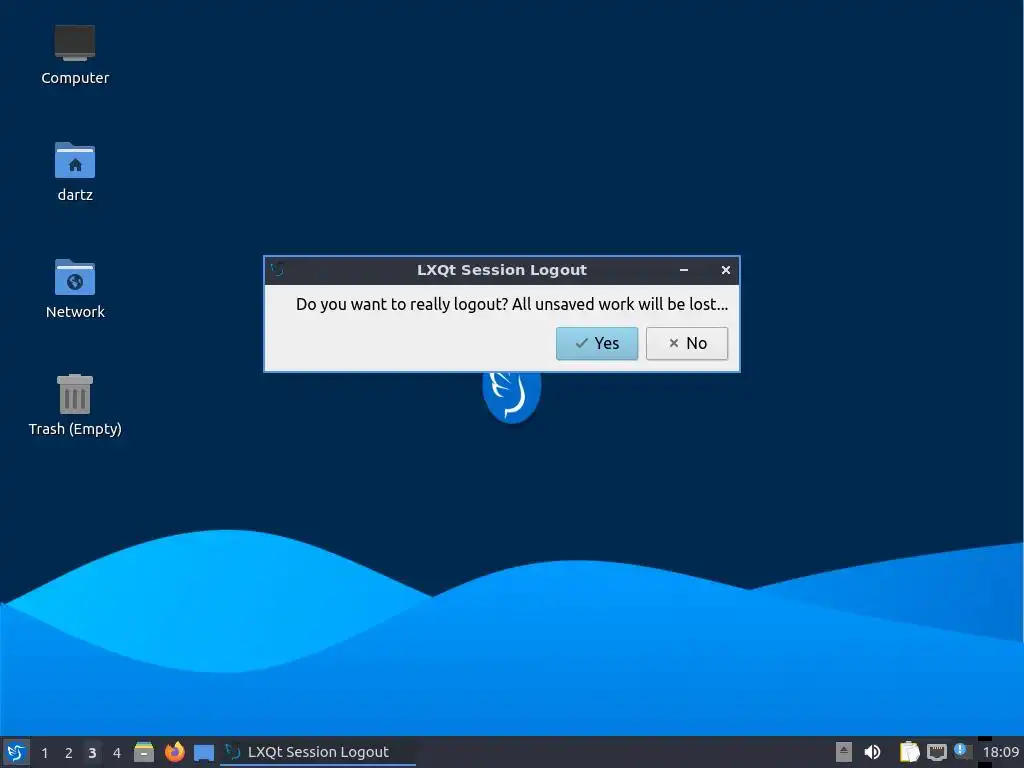Click the show desktop panel icon
Image resolution: width=1024 pixels, height=768 pixels.
(x=204, y=753)
